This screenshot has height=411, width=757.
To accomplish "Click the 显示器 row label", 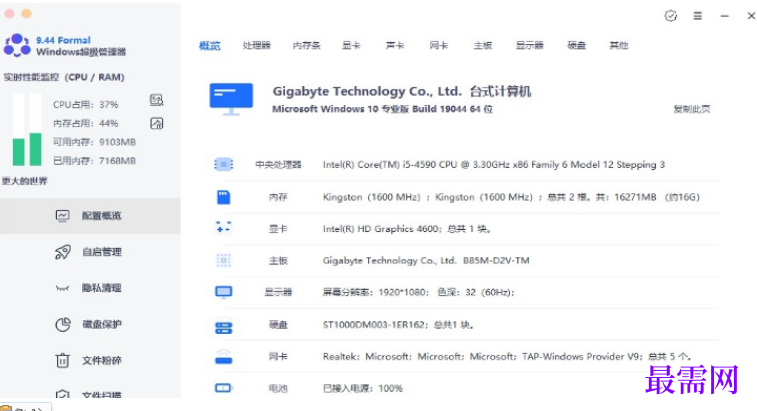I will click(278, 292).
